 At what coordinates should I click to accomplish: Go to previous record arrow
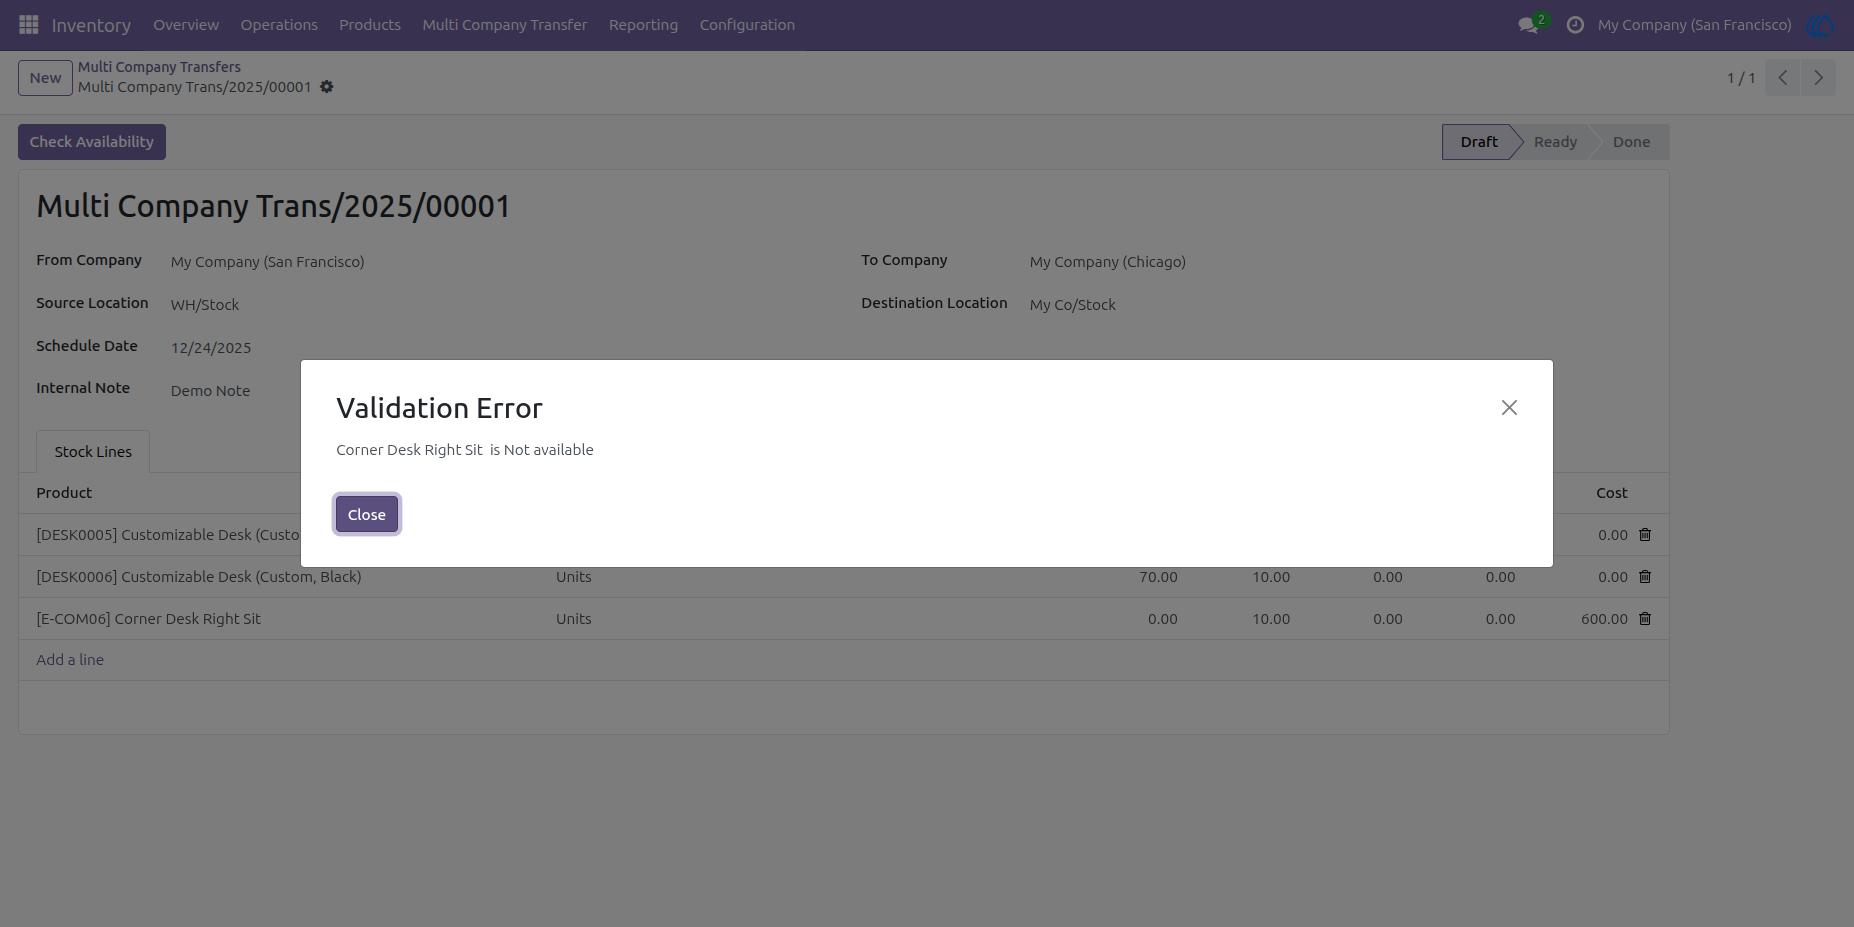coord(1782,78)
